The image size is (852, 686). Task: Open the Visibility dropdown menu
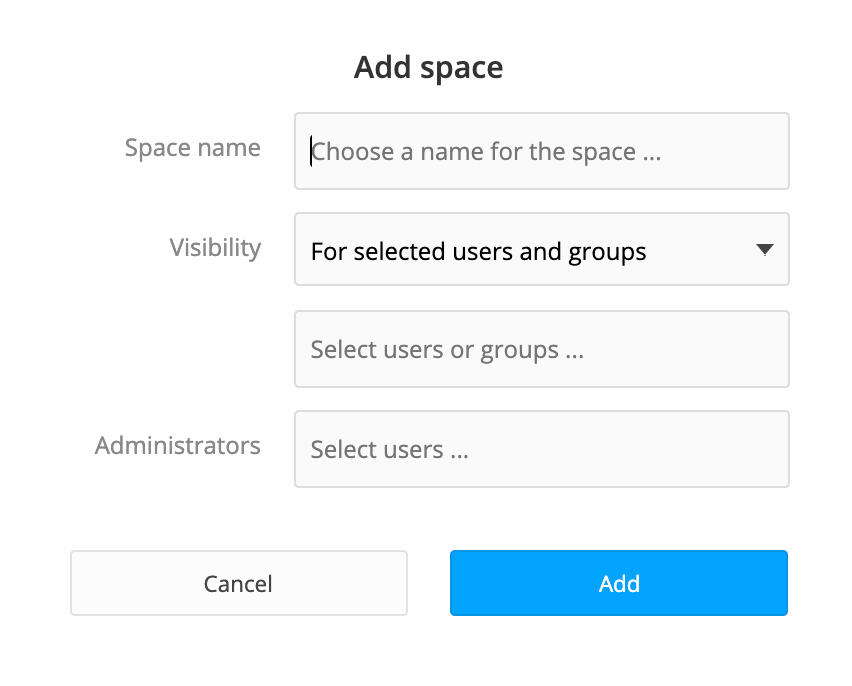pyautogui.click(x=541, y=250)
